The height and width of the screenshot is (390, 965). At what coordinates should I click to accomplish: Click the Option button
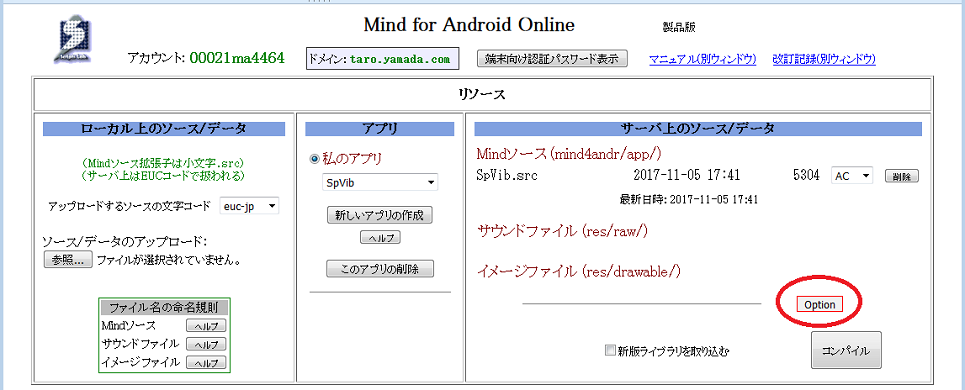tap(820, 304)
